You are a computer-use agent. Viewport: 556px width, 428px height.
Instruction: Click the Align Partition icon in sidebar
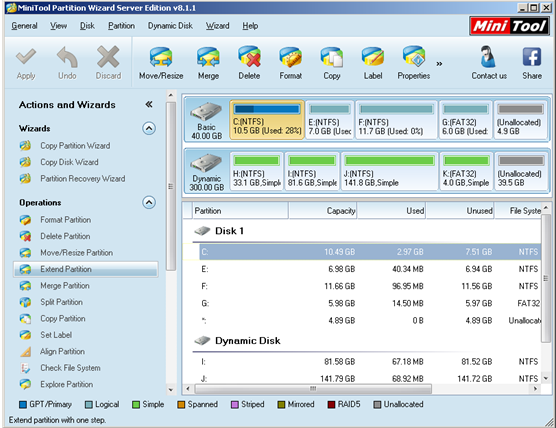tap(25, 351)
